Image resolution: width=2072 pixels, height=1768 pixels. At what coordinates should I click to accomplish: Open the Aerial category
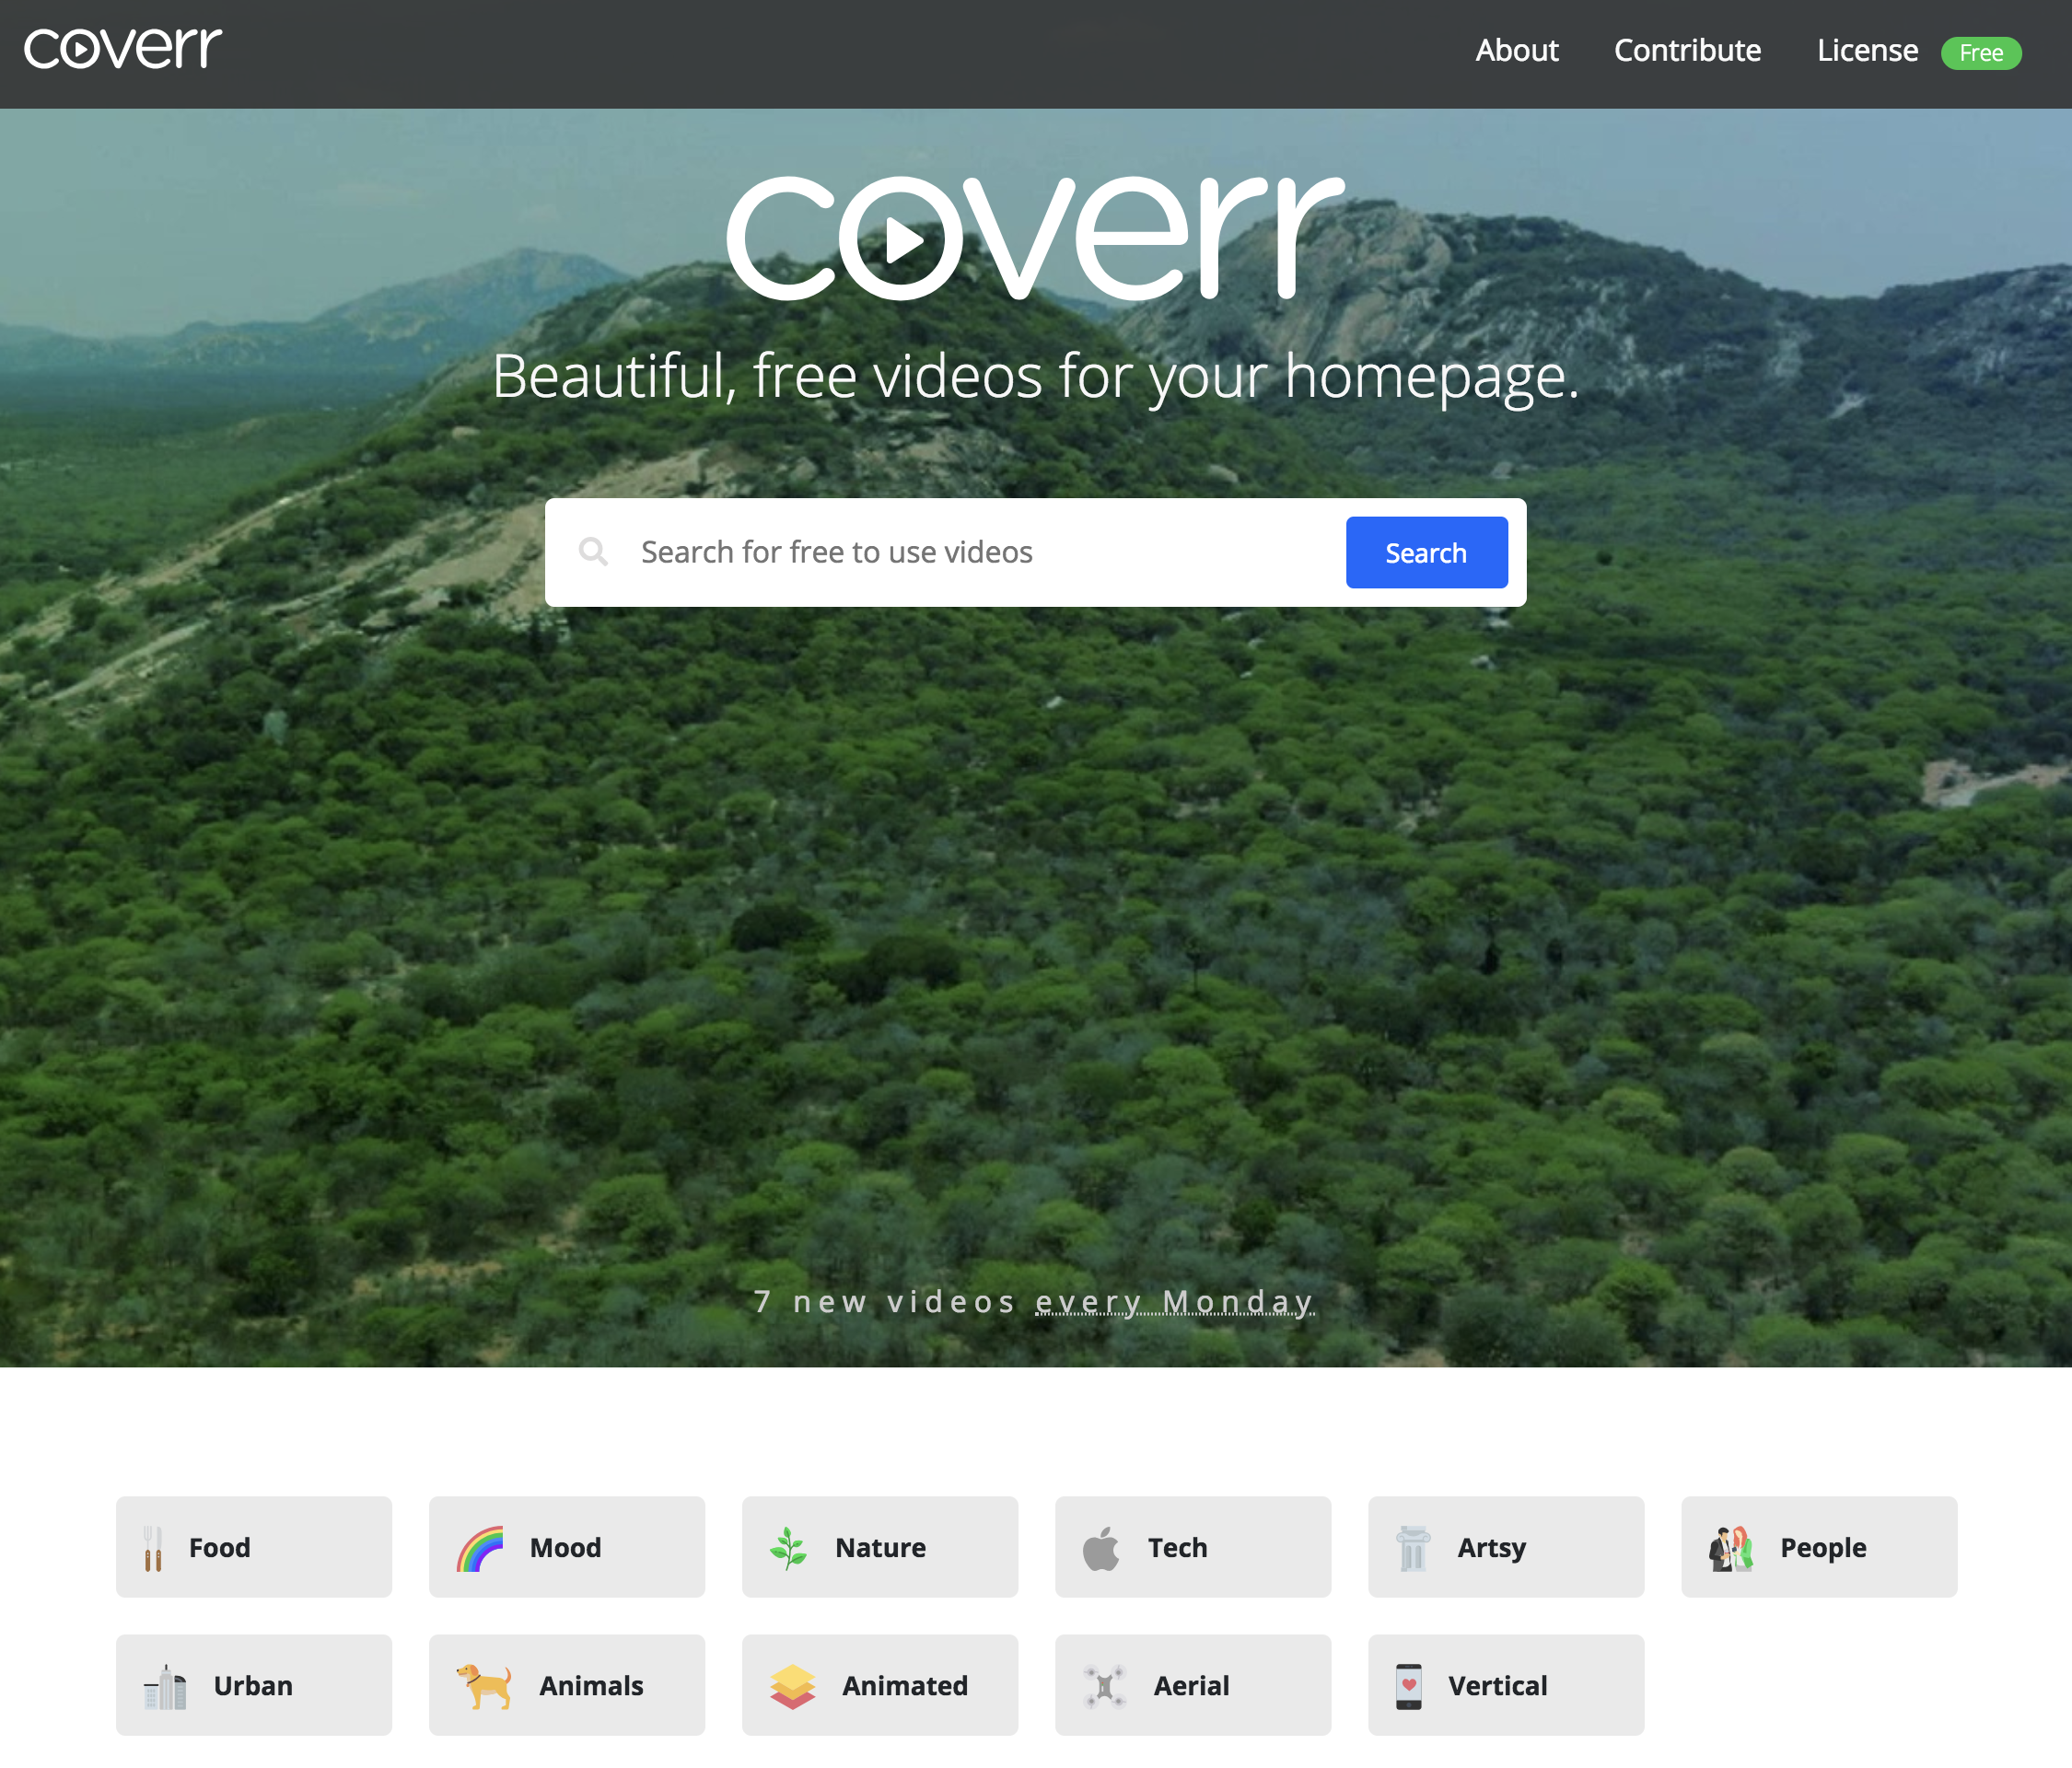1193,1685
